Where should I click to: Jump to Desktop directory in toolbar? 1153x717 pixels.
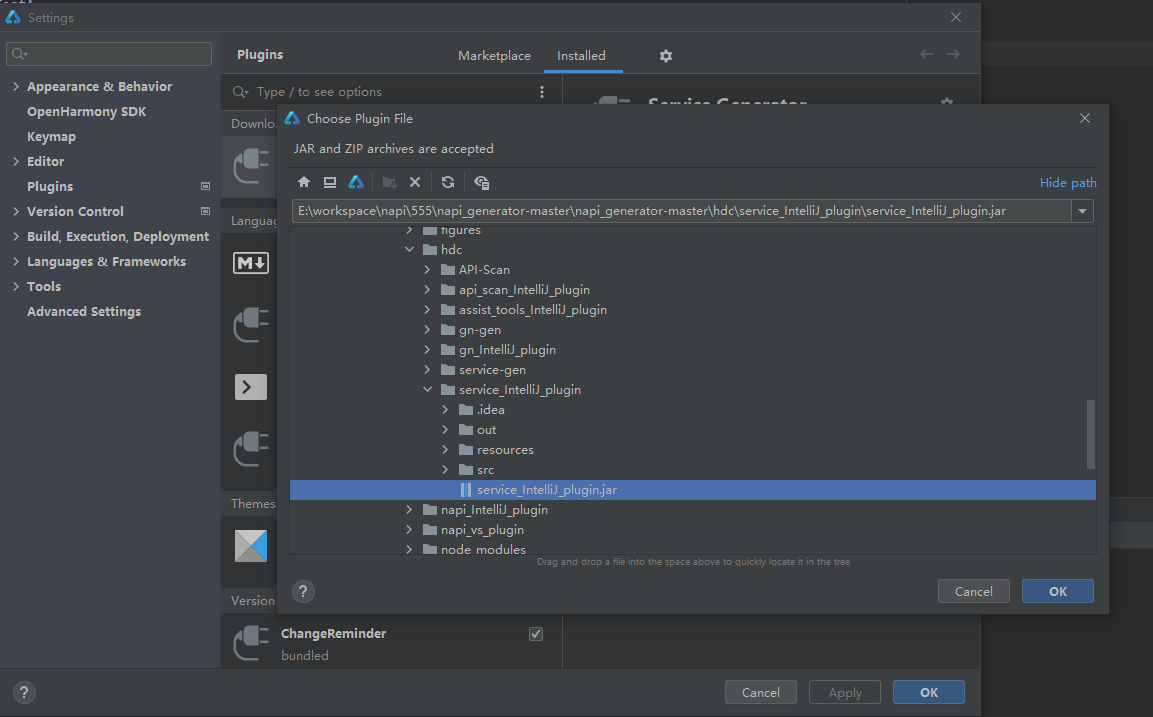(329, 182)
